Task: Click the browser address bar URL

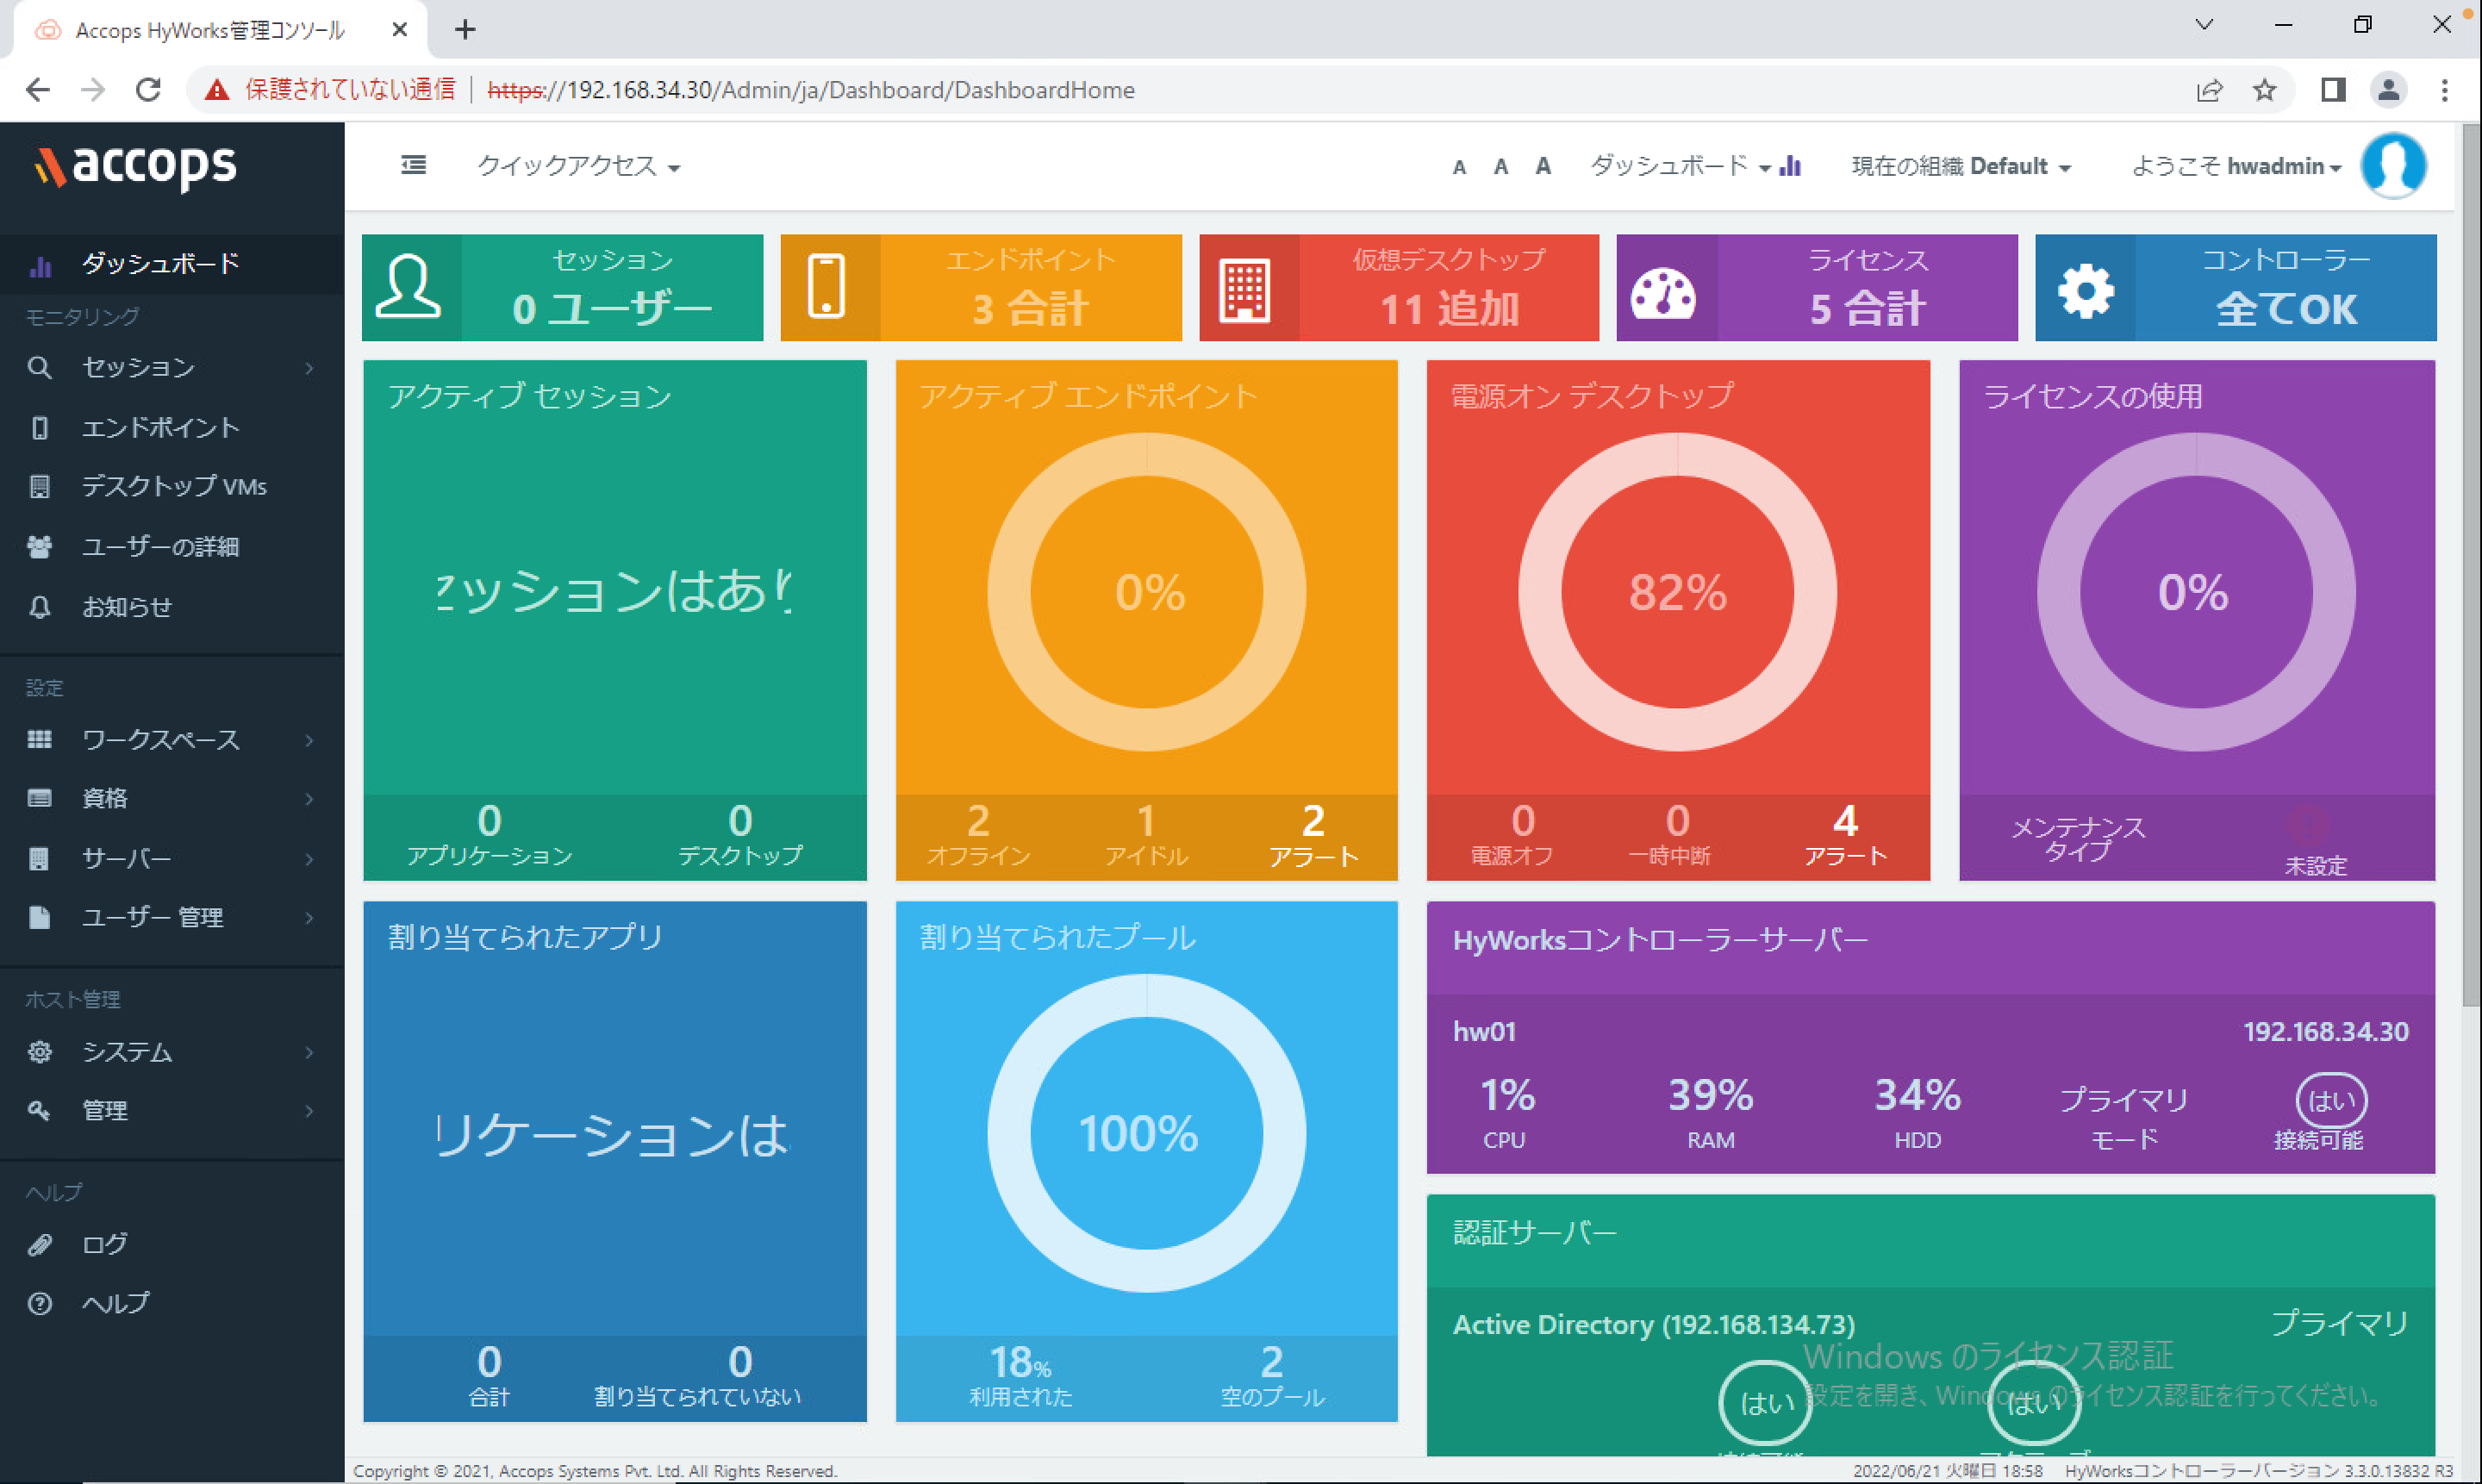Action: pyautogui.click(x=811, y=90)
